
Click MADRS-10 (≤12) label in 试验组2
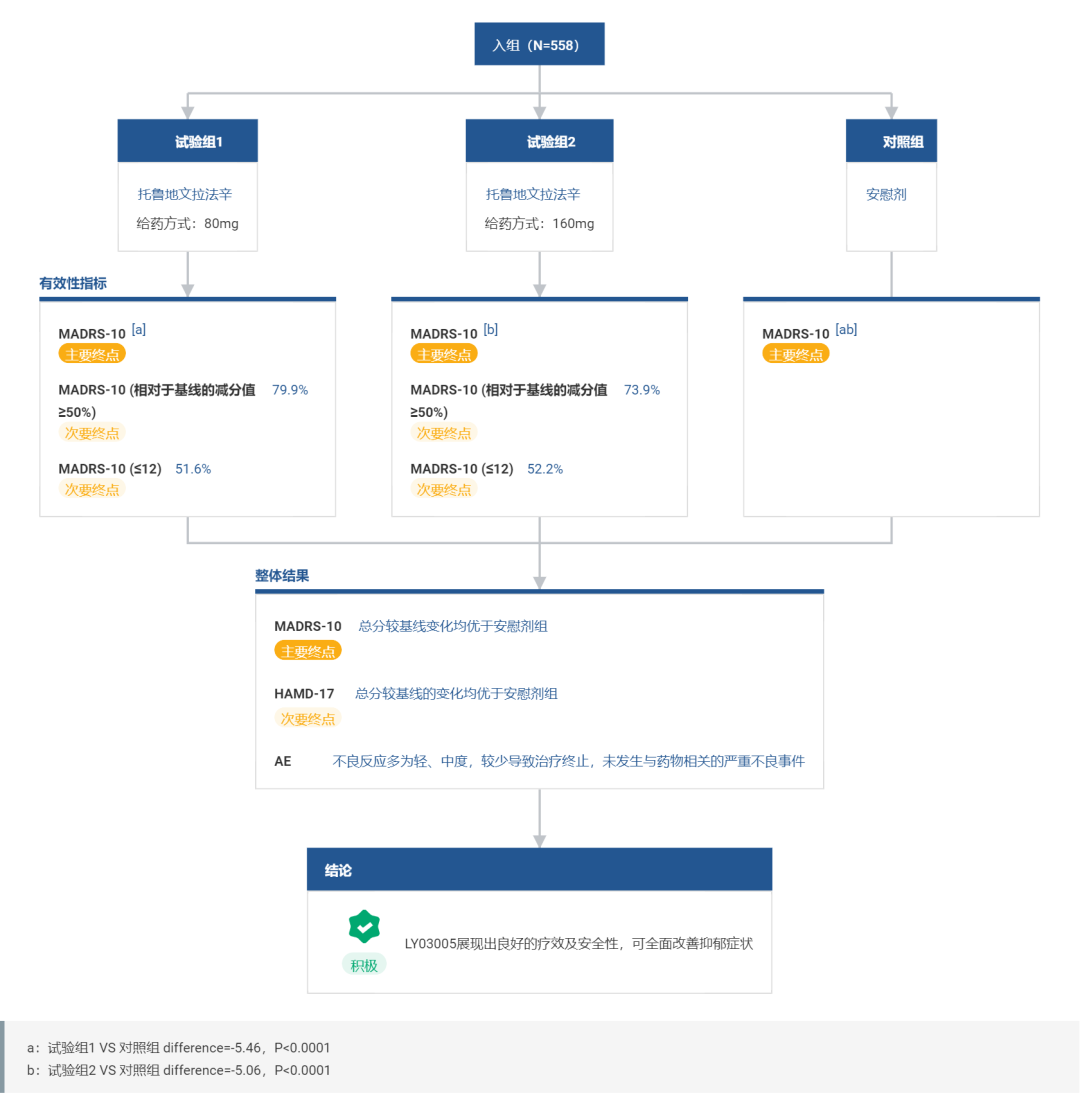click(461, 469)
